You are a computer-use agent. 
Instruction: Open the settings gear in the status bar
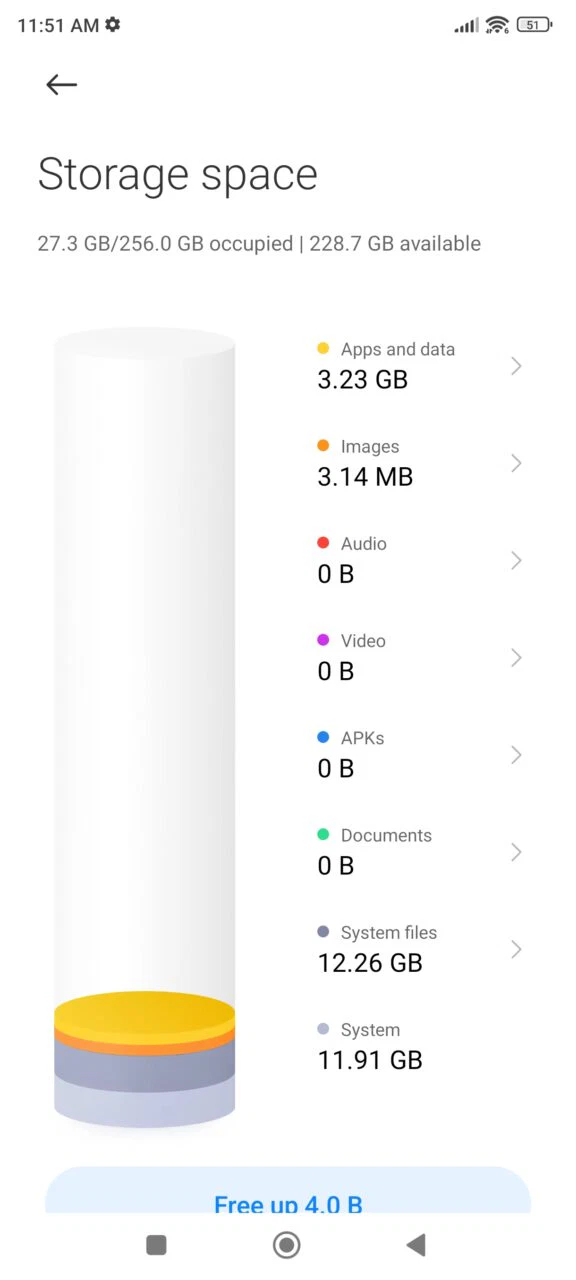tap(112, 24)
